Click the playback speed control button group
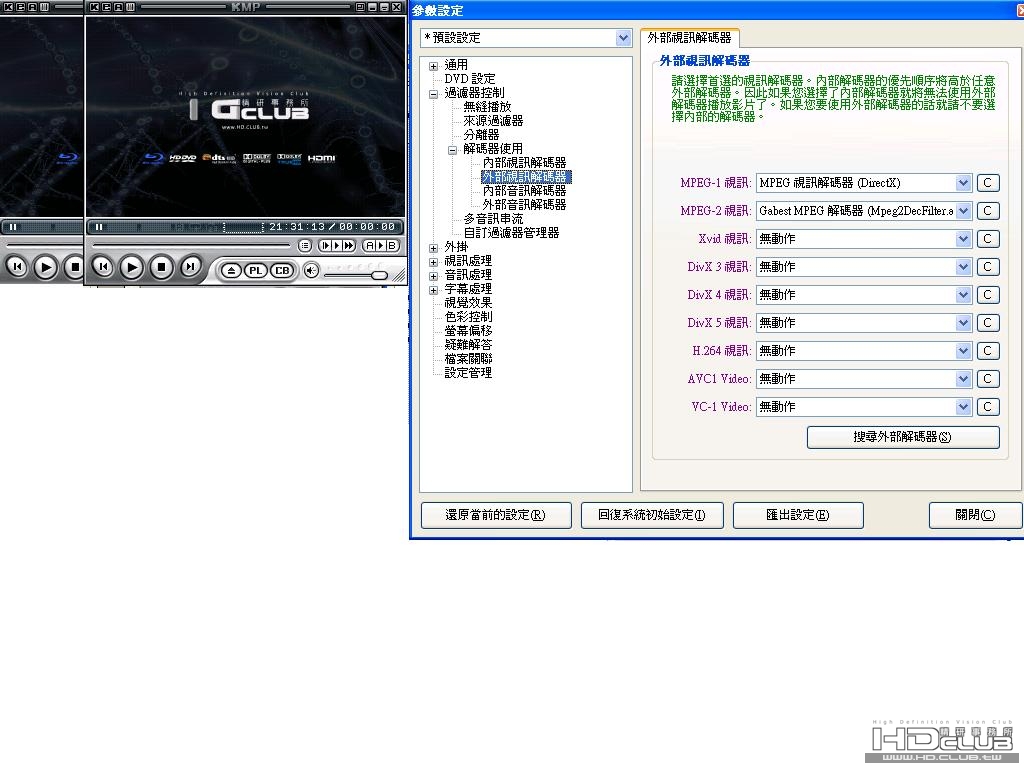Viewport: 1024px width, 768px height. pos(337,246)
